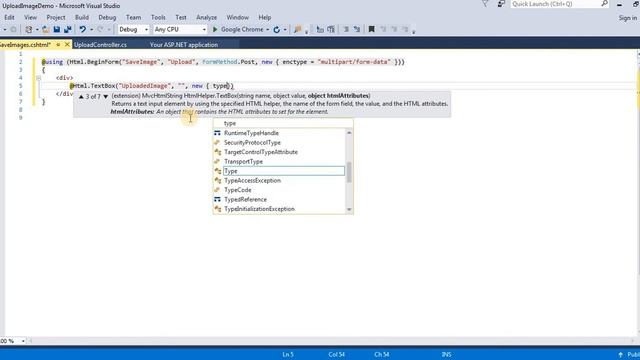
Task: Select TargetControlTypeAttribute in IntelliSense list
Action: [260, 152]
